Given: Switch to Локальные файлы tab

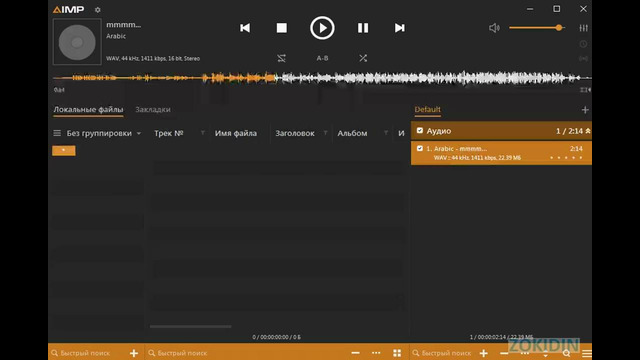Looking at the screenshot, I should click(x=88, y=109).
